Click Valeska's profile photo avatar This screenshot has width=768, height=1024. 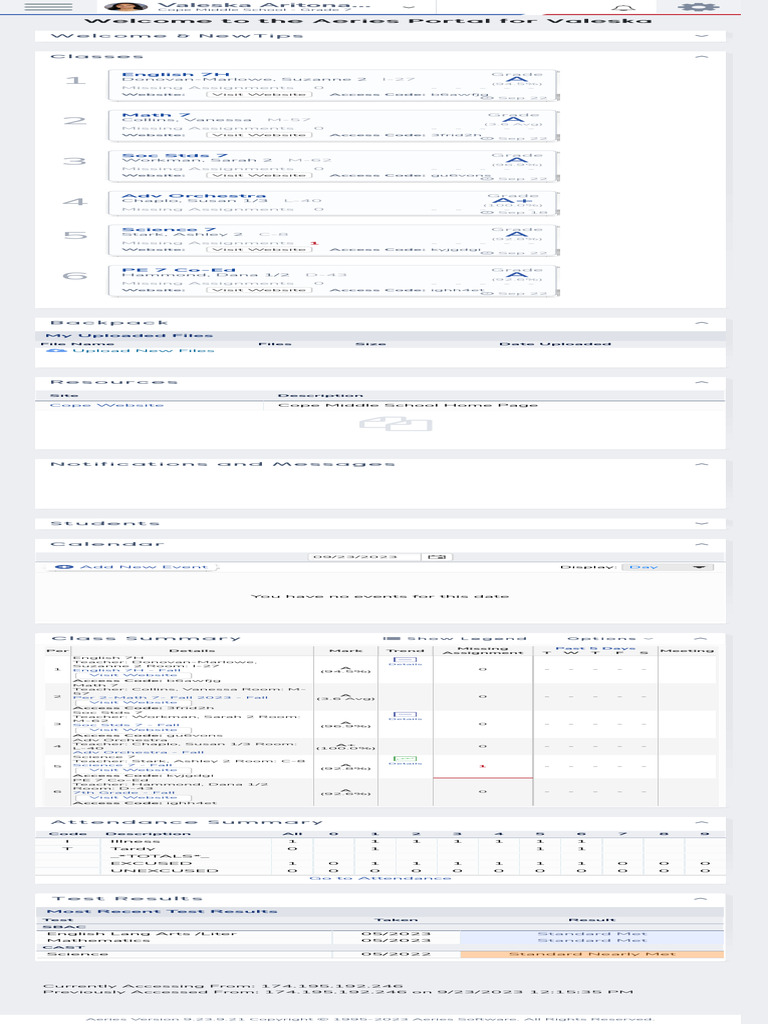126,7
